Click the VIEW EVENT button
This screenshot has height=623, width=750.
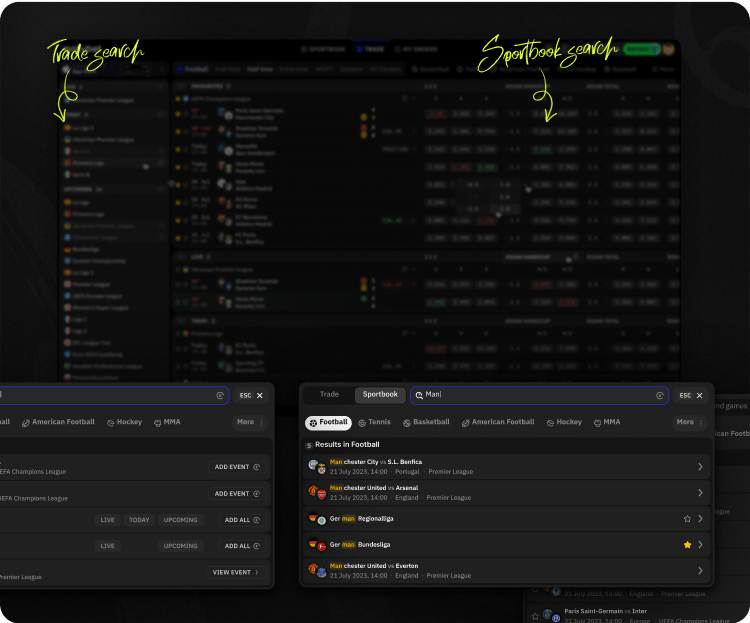coord(238,572)
